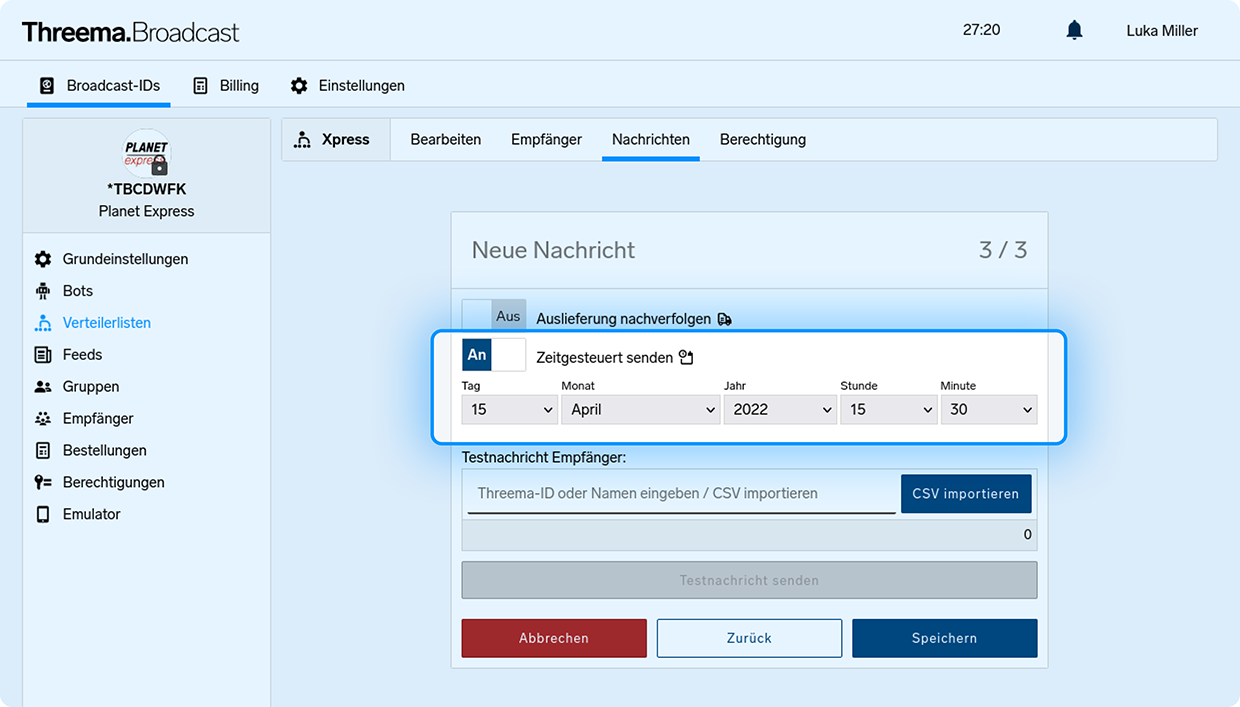Screen dimensions: 1240x707
Task: Select the Nachrichten tab
Action: tap(651, 140)
